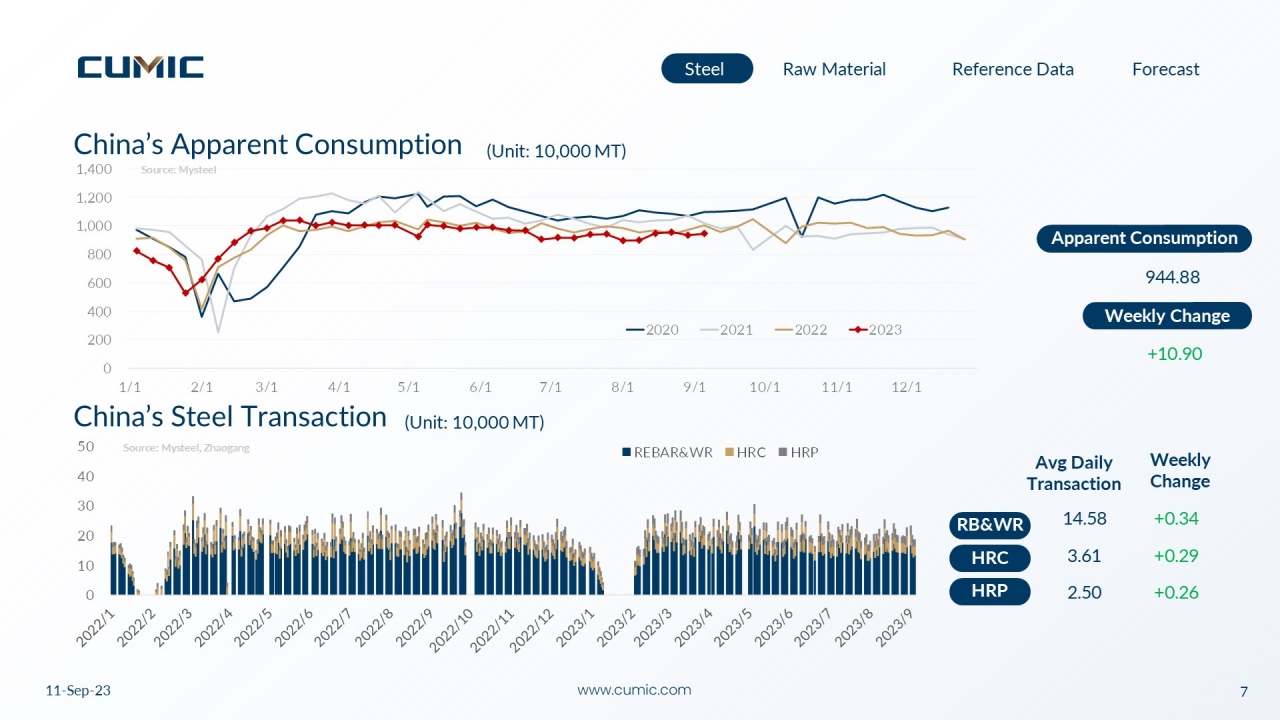Switch to the Reference Data tab
The image size is (1280, 720).
click(1012, 69)
